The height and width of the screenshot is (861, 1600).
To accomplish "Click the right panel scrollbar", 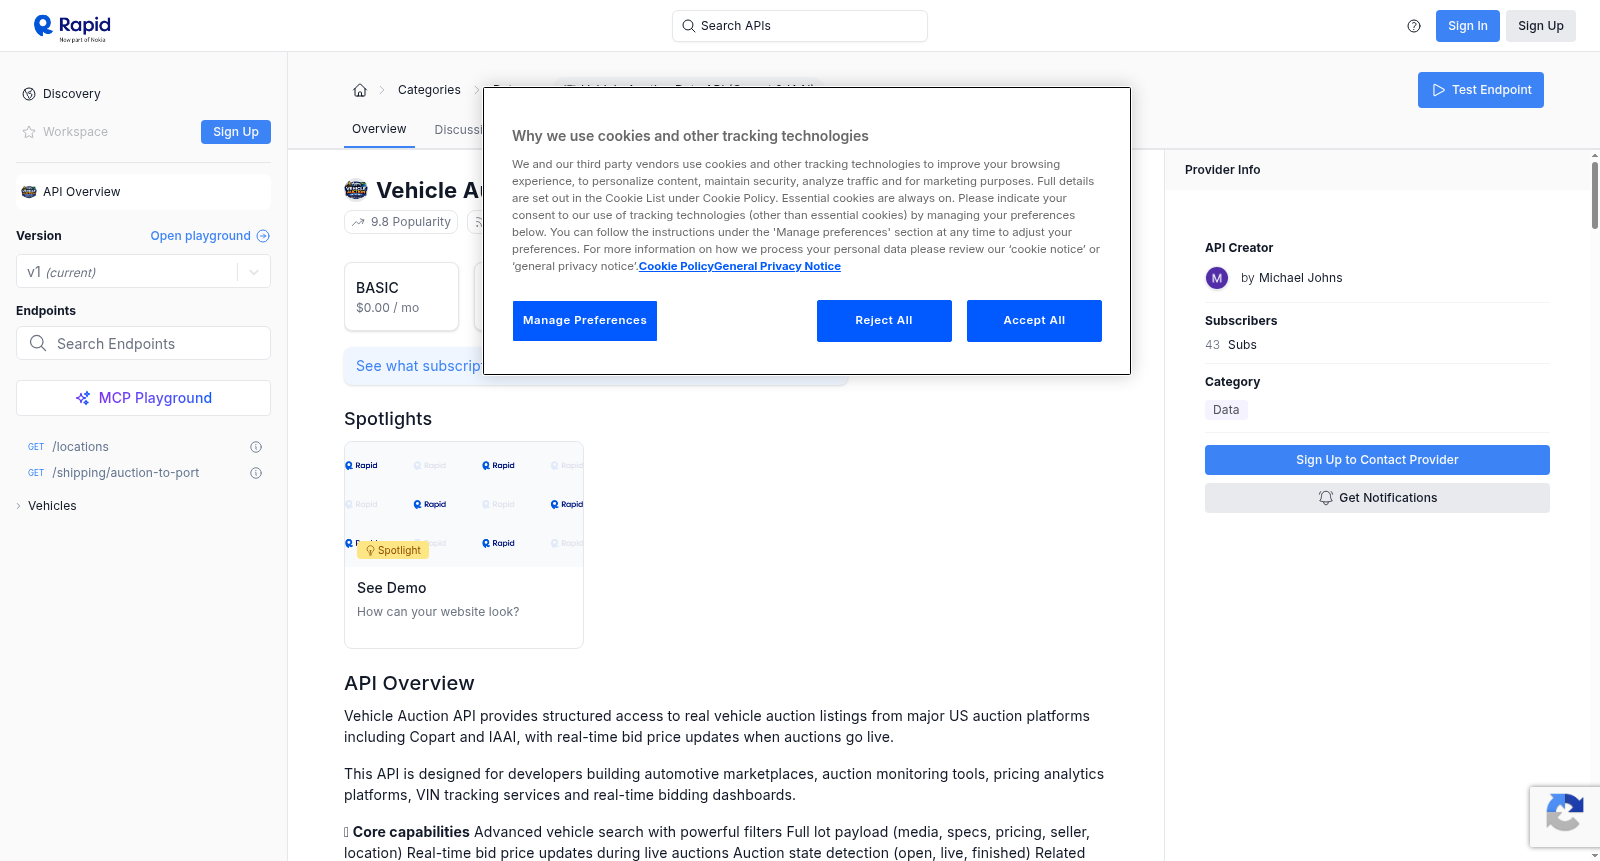I will tap(1595, 194).
